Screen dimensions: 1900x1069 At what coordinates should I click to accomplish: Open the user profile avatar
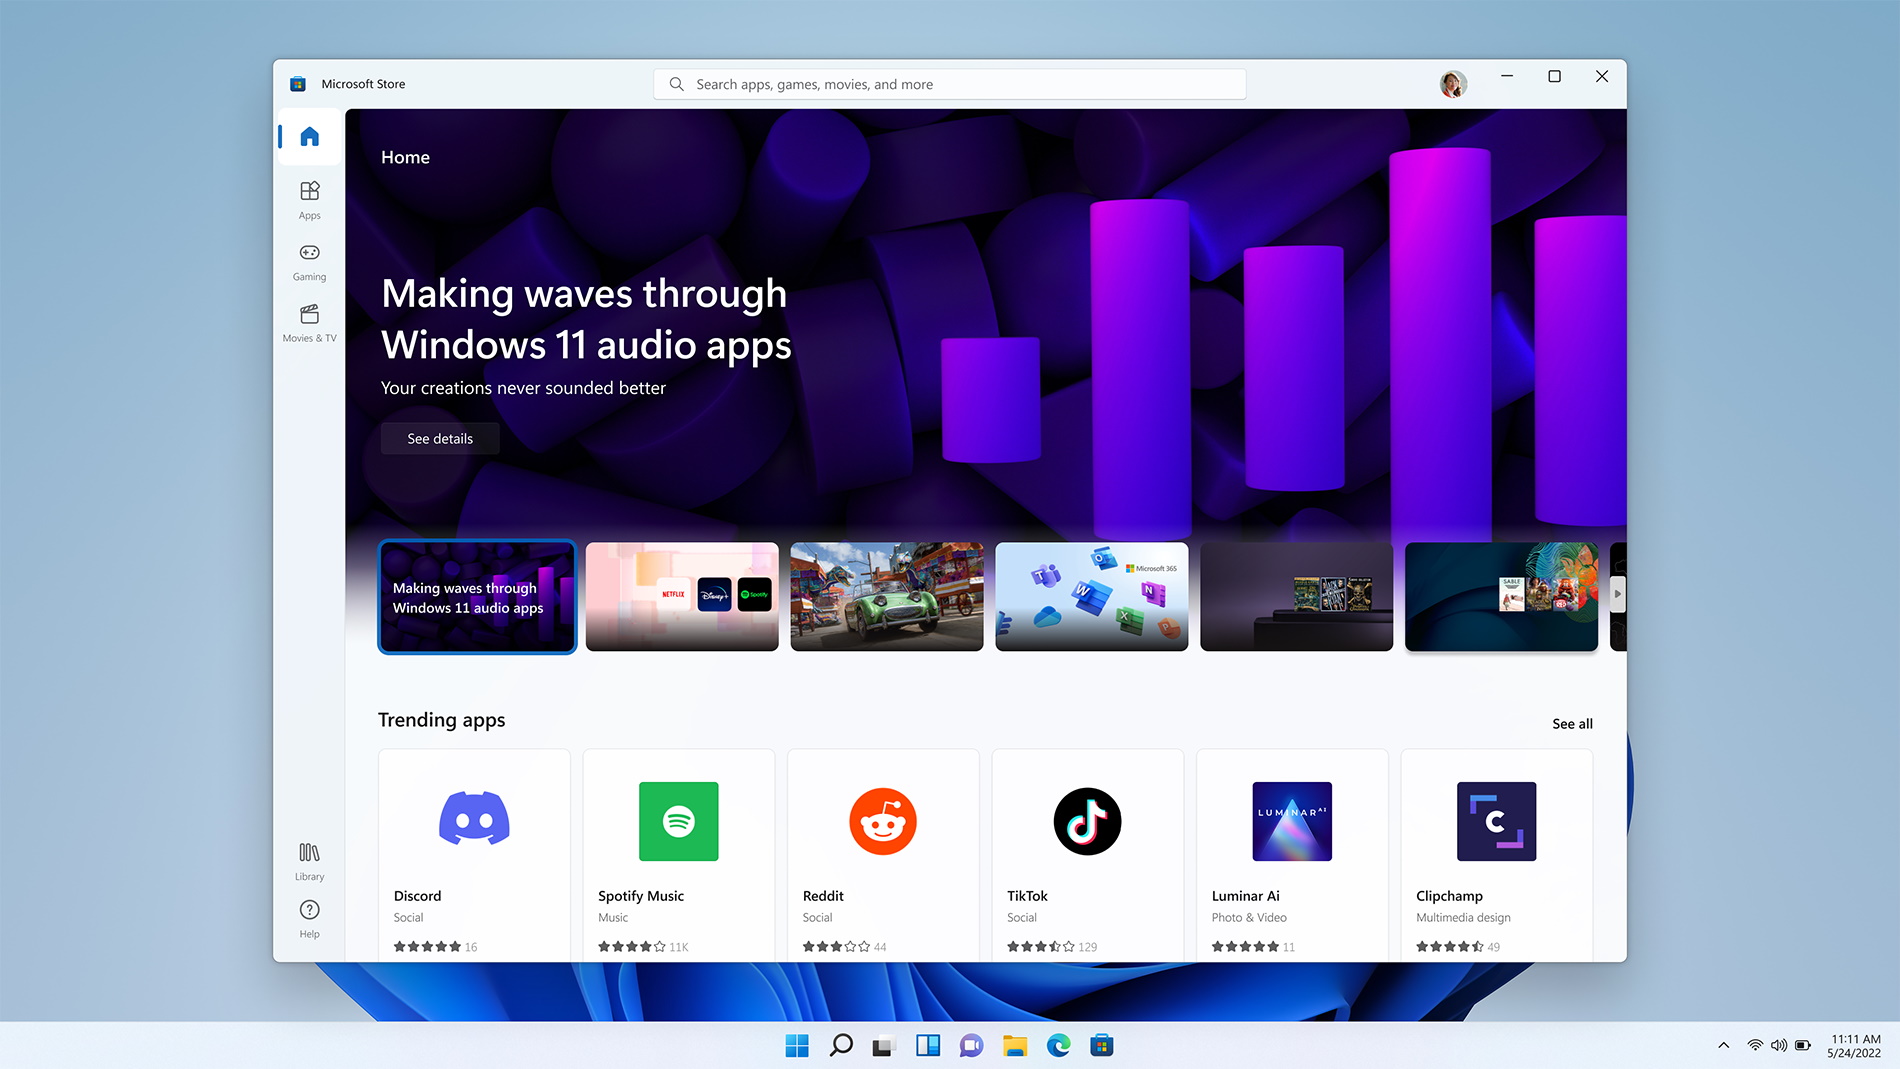(x=1453, y=84)
